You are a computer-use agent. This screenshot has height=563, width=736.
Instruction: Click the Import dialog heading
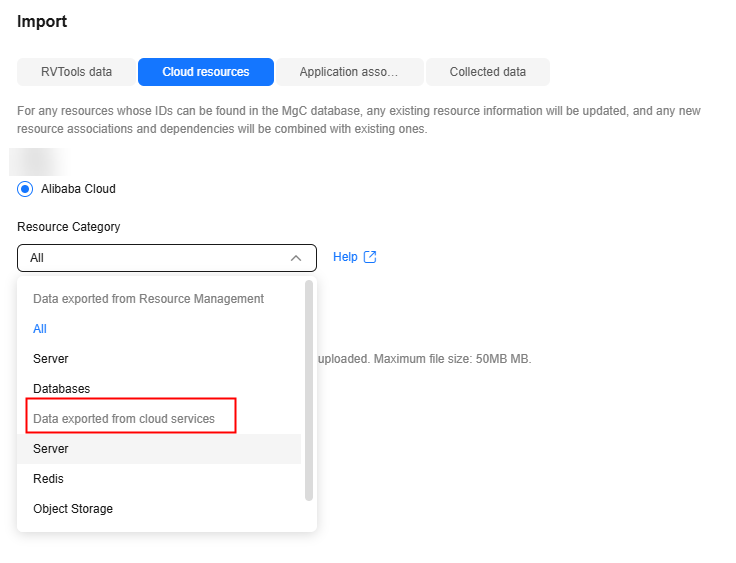click(42, 22)
